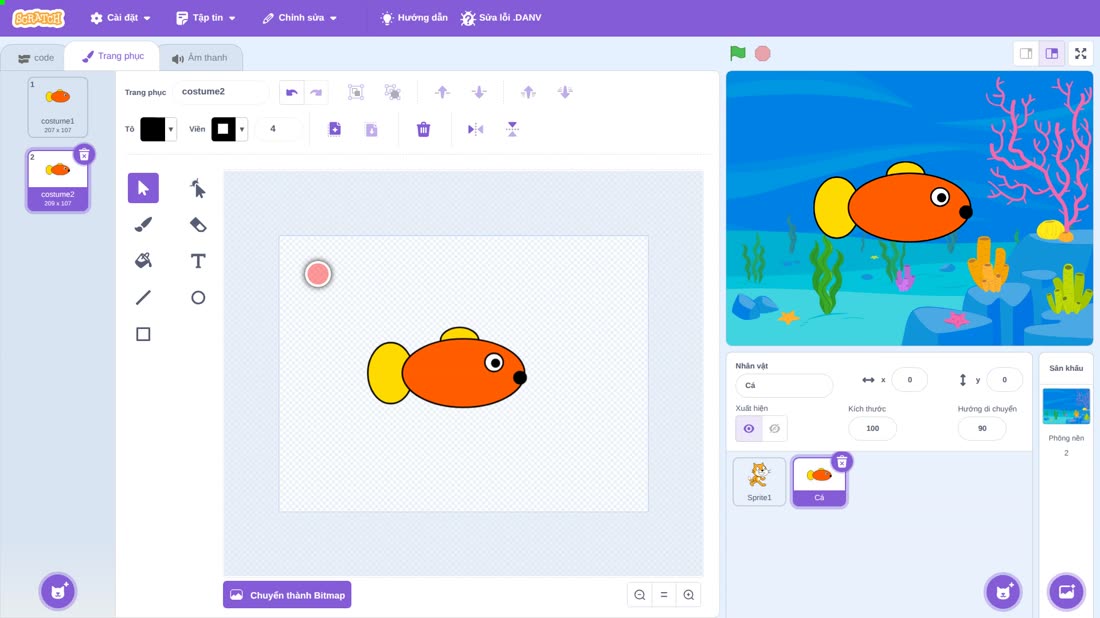Pick the Brush tool
The width and height of the screenshot is (1100, 618).
[x=143, y=224]
